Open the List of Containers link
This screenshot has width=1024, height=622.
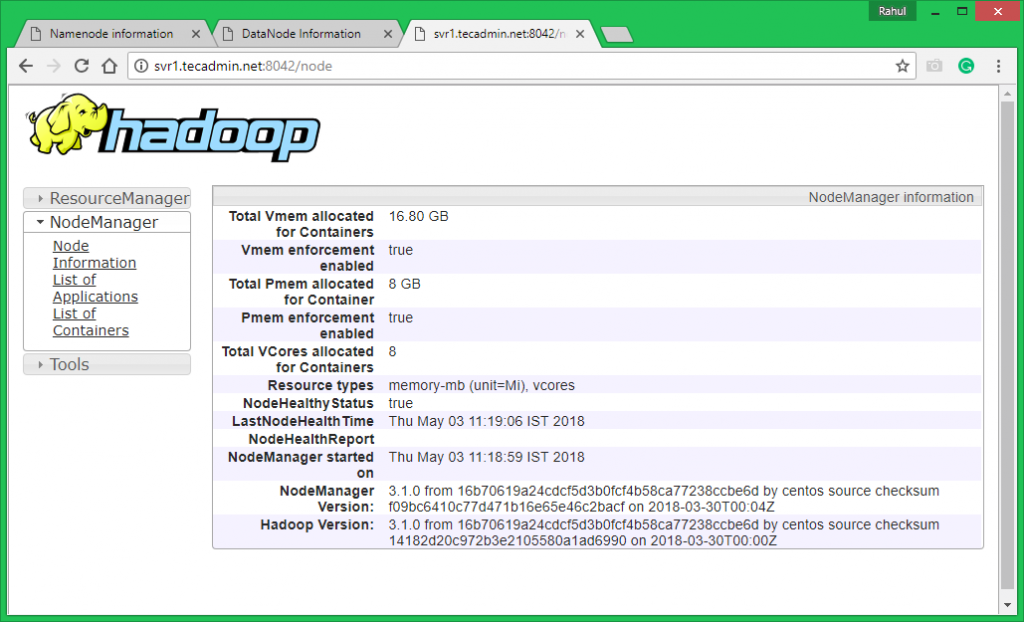pyautogui.click(x=90, y=322)
